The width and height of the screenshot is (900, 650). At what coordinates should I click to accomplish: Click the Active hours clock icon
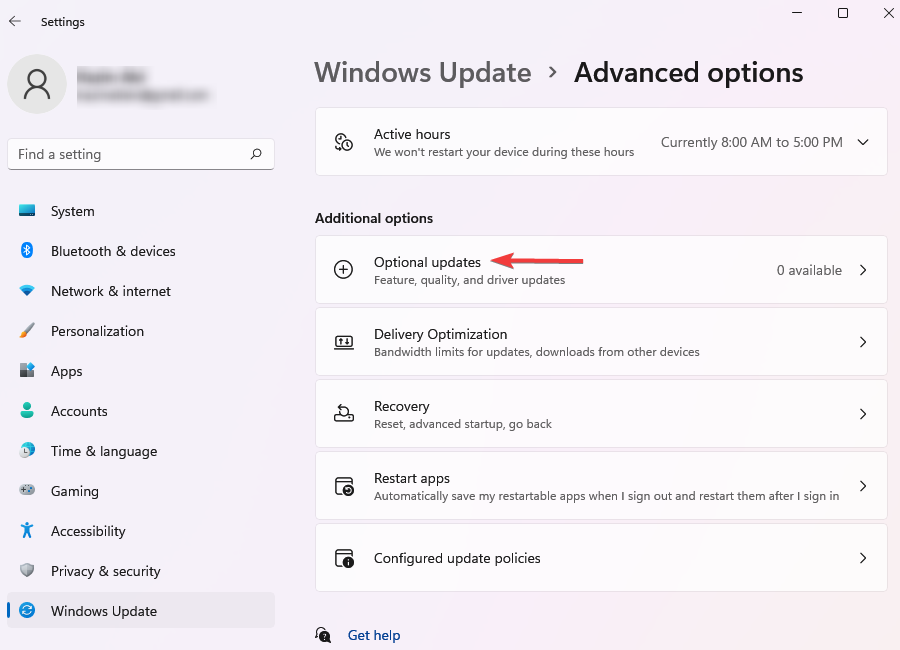[343, 142]
